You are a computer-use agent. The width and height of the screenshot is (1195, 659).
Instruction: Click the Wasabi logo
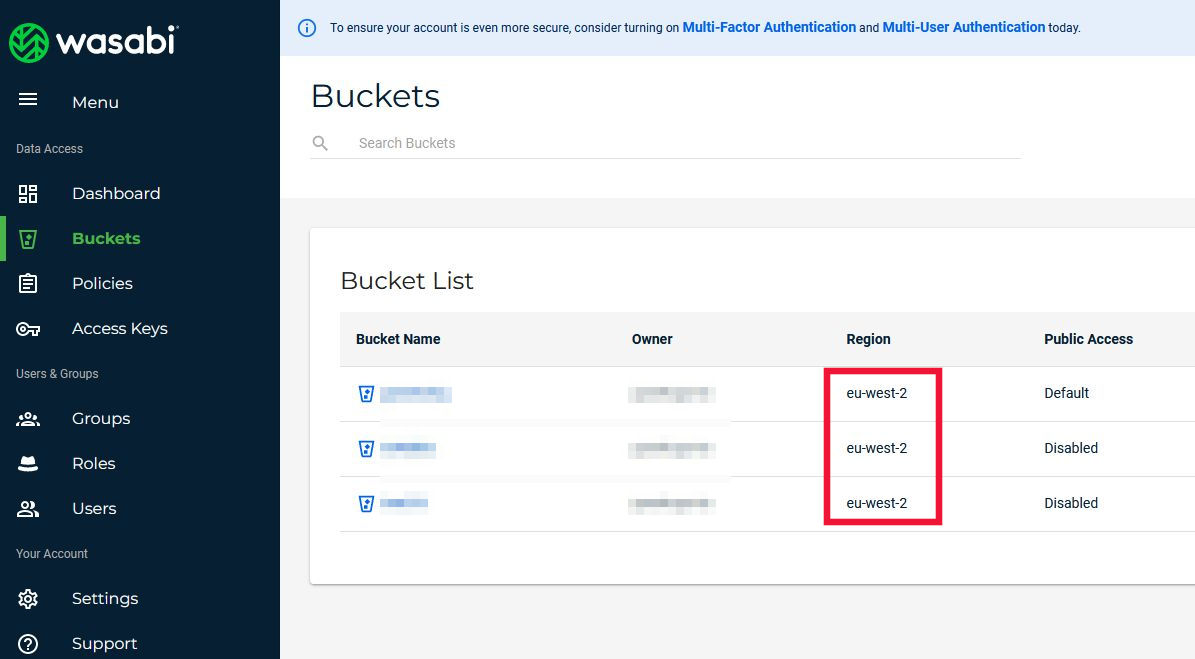[93, 41]
